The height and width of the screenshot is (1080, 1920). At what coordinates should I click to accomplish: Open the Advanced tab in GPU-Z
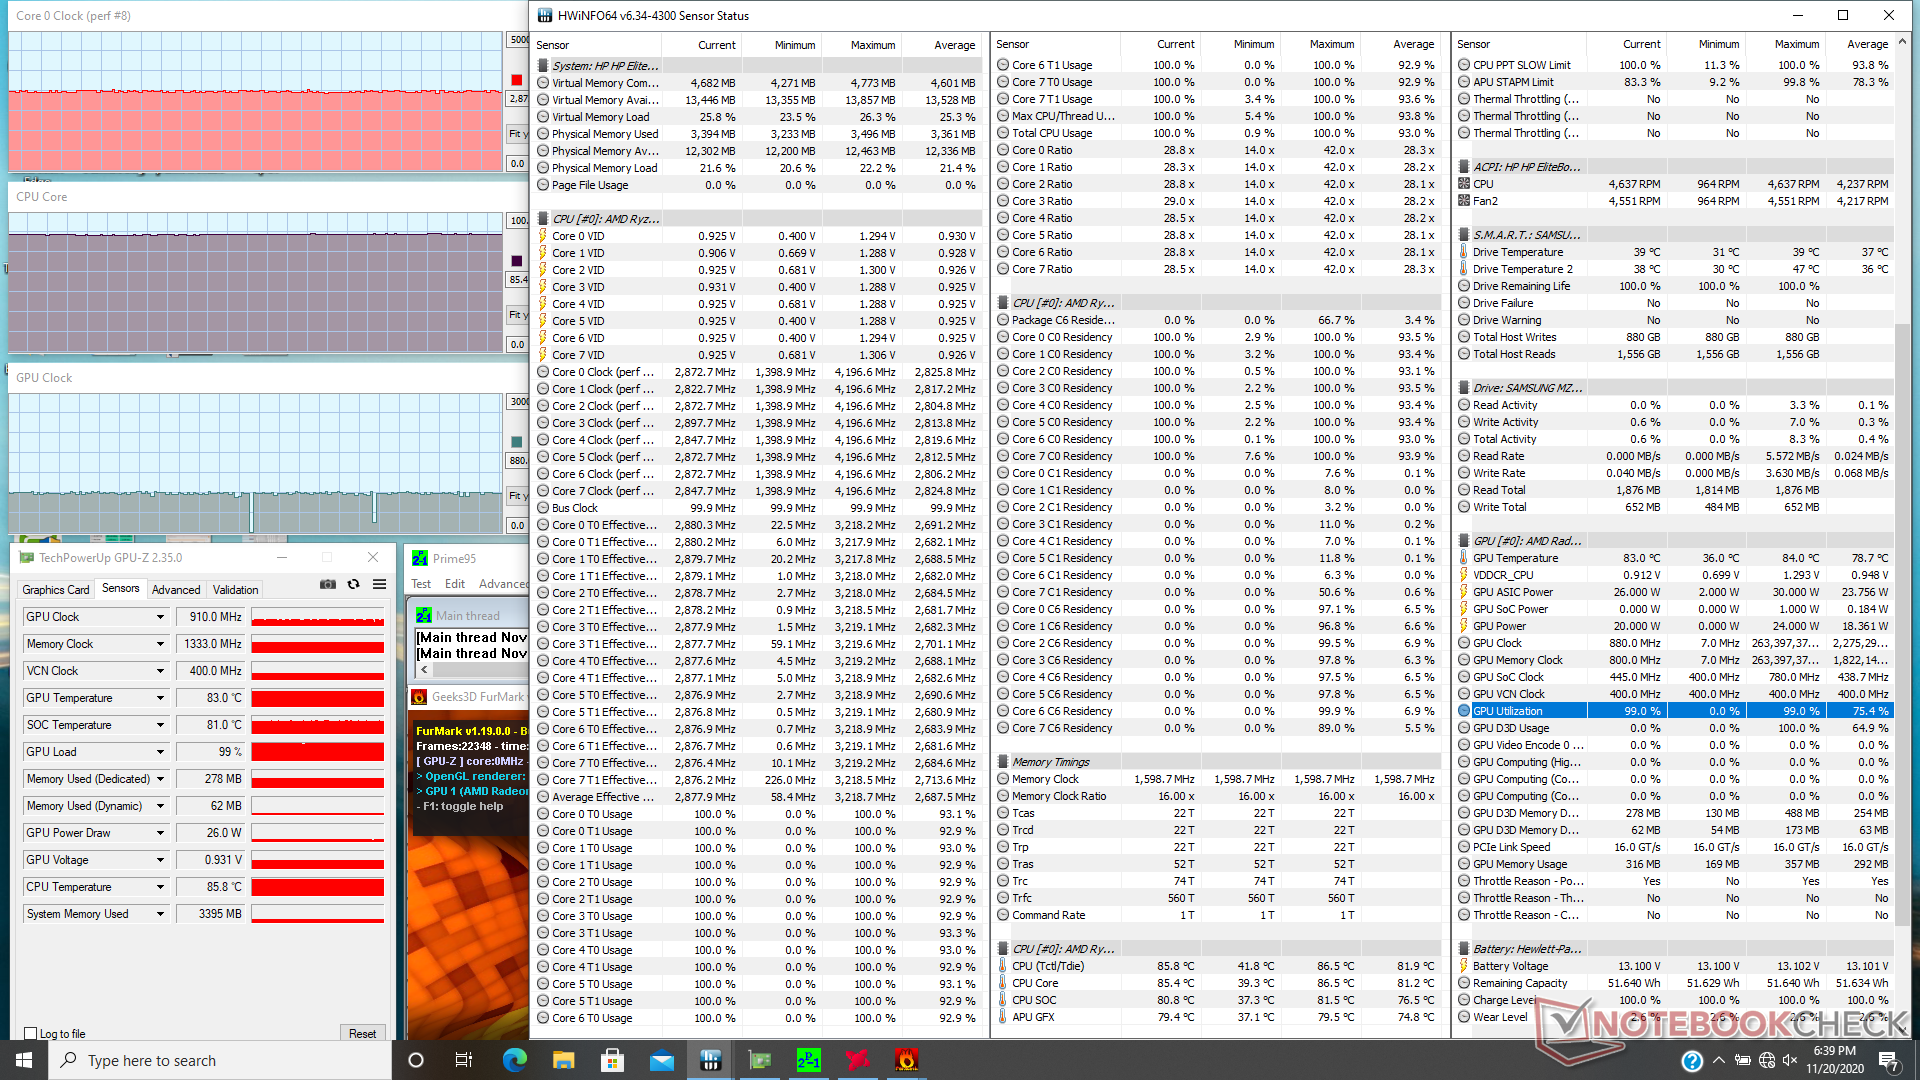(176, 590)
